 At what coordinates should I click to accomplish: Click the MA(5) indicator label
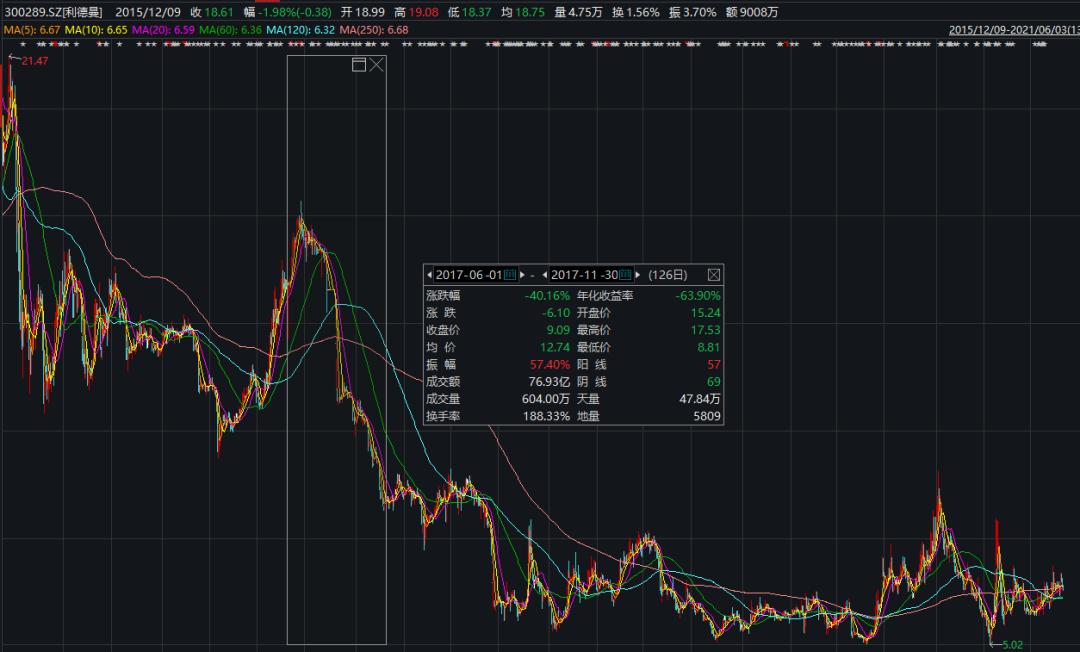click(x=32, y=30)
